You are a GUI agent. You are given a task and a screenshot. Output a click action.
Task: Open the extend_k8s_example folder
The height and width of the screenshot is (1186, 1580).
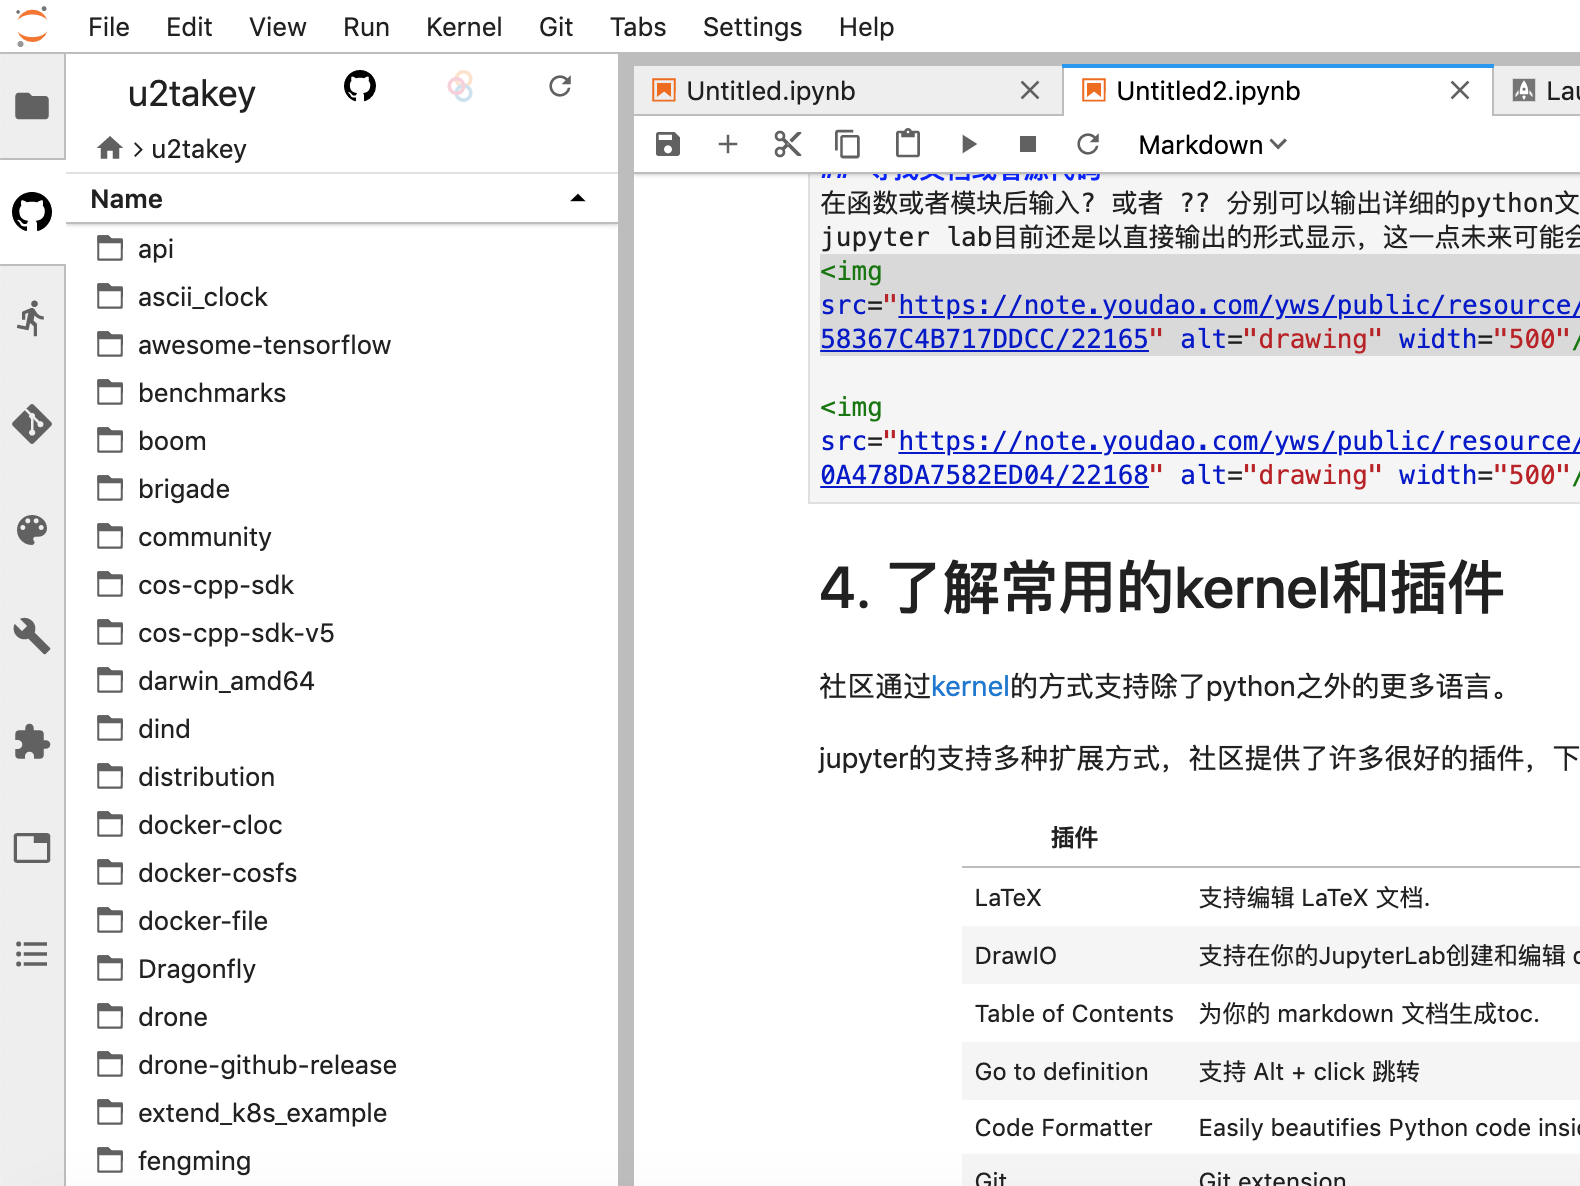click(x=342, y=1113)
